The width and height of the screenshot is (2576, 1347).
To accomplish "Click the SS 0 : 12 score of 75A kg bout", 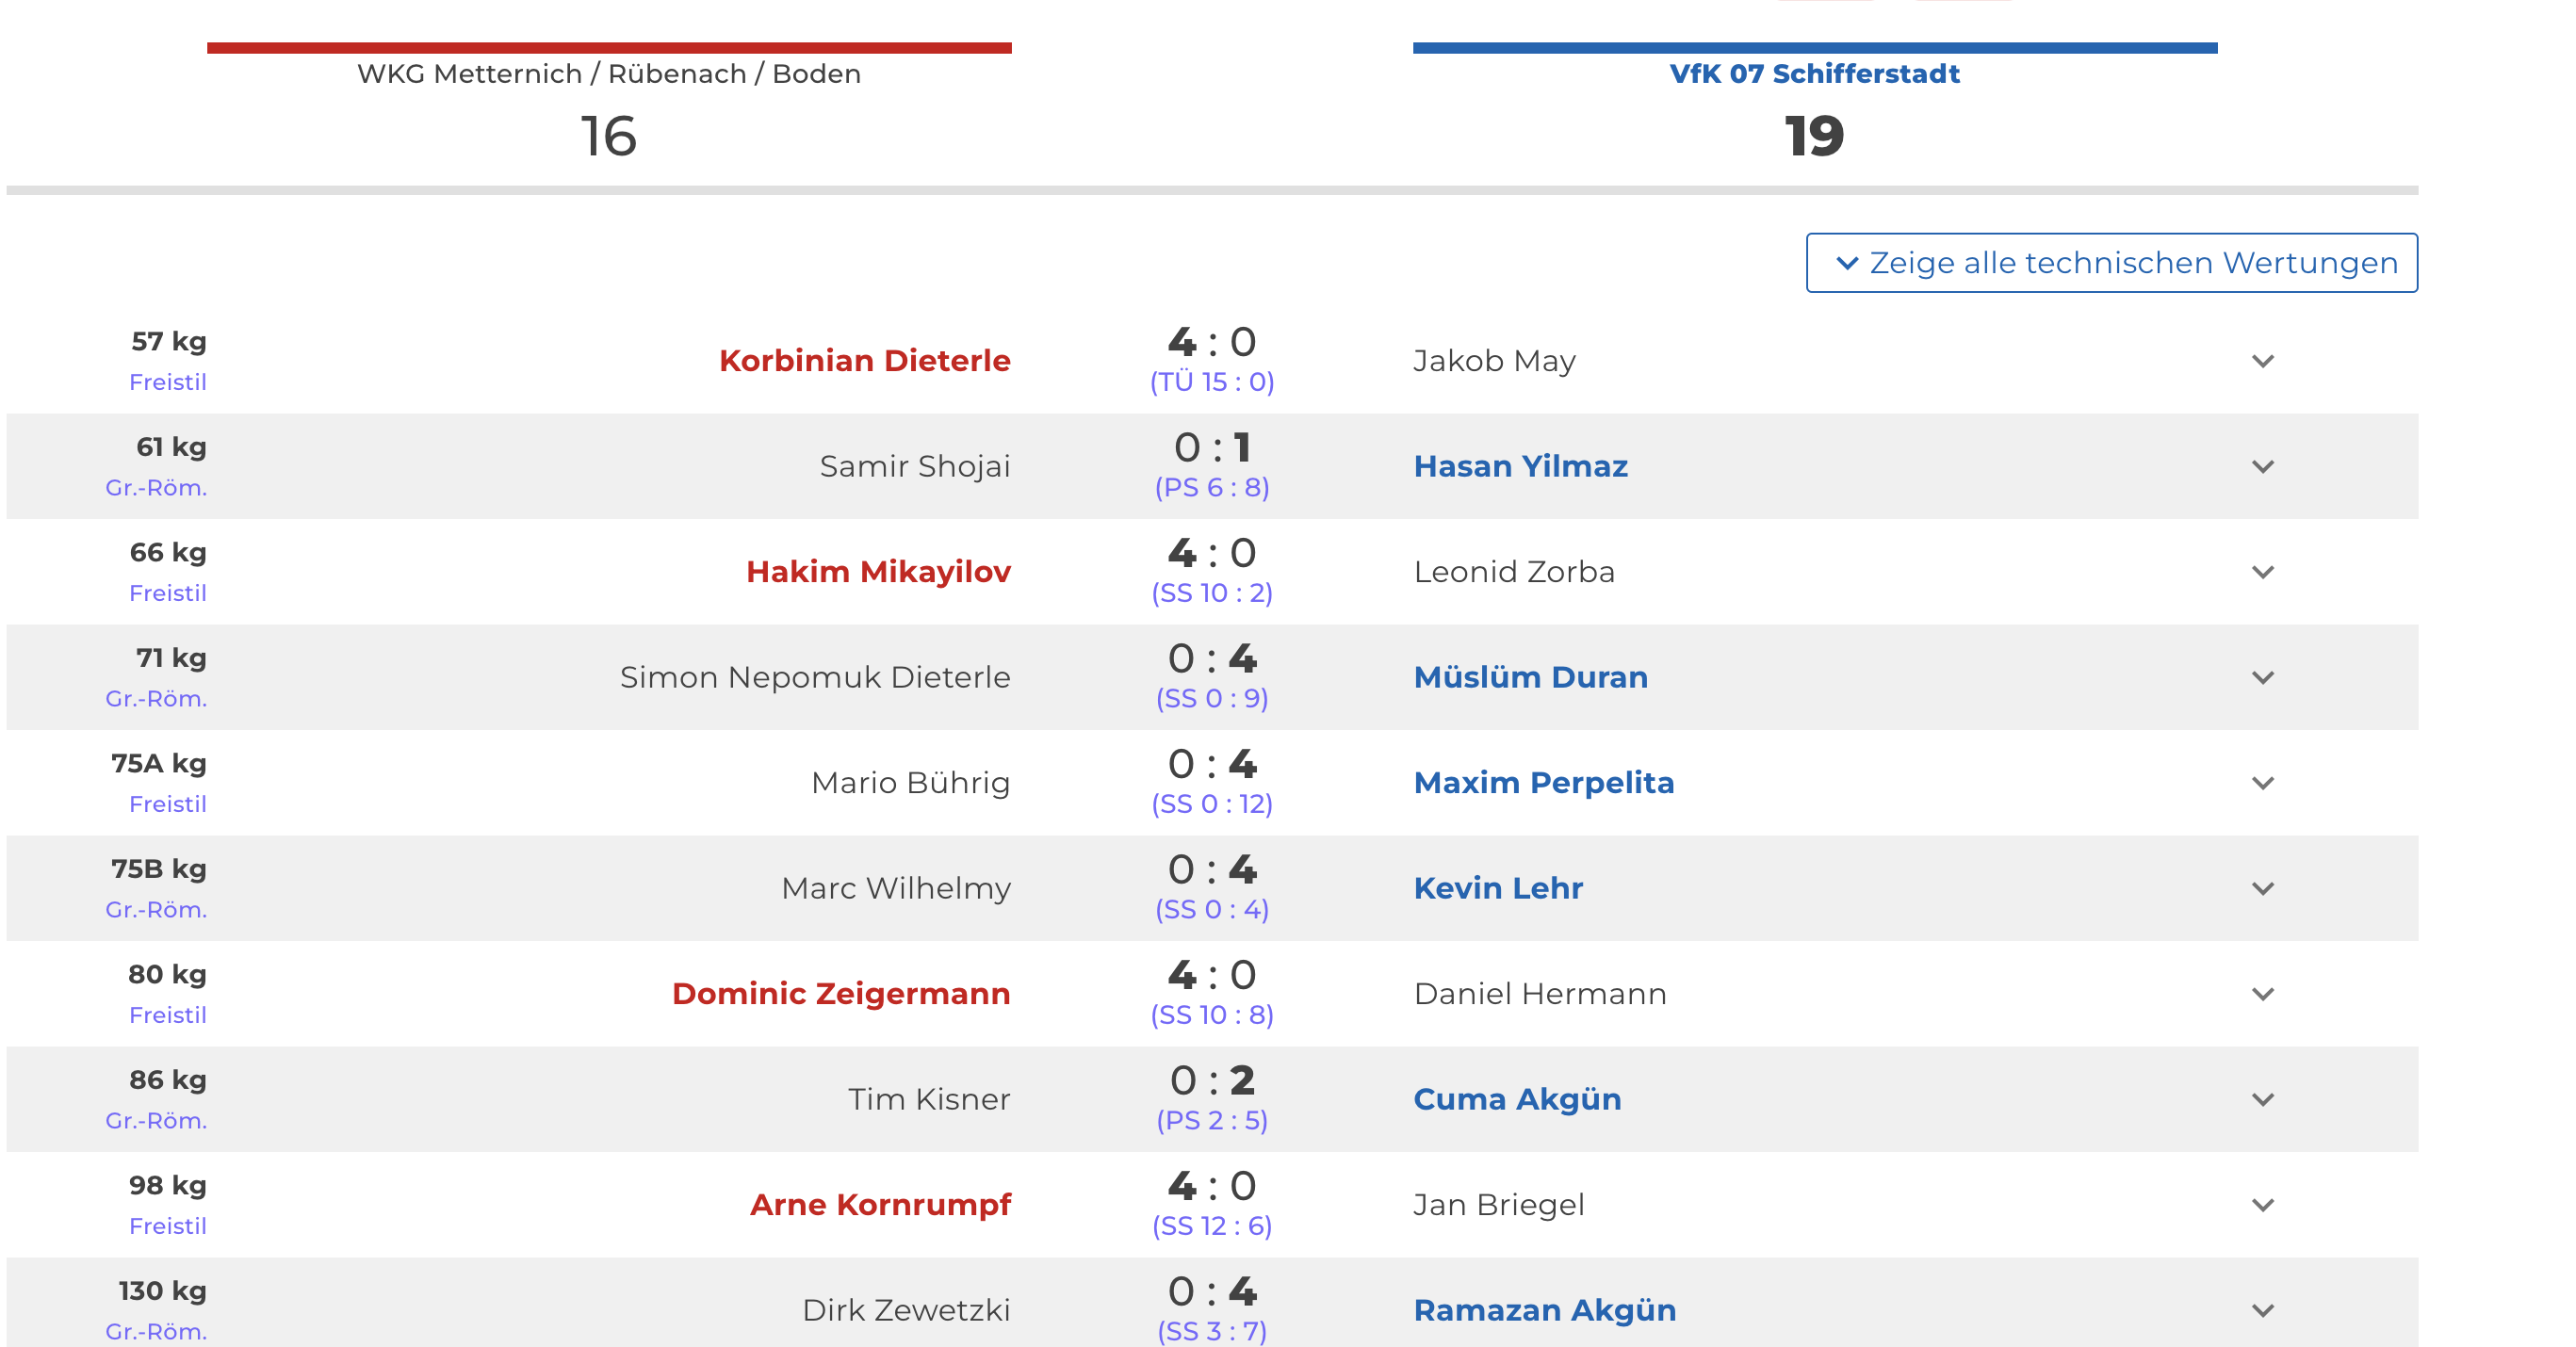I will [x=1212, y=804].
